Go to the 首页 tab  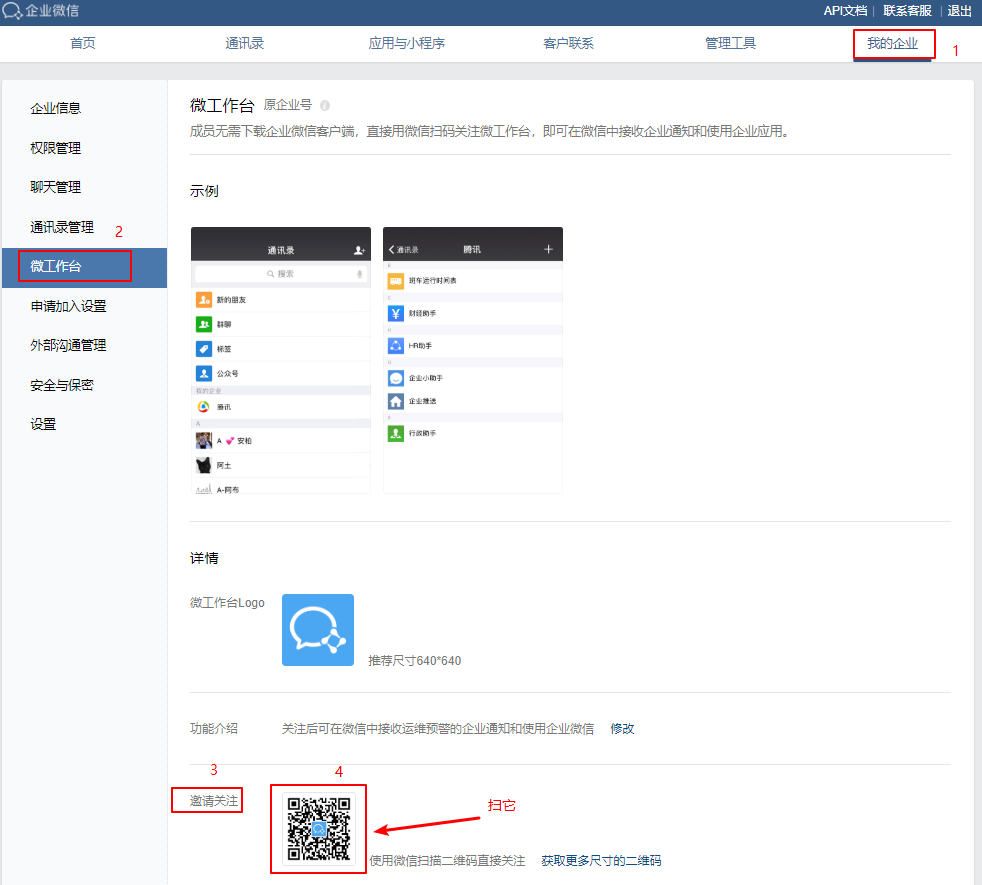click(x=83, y=43)
